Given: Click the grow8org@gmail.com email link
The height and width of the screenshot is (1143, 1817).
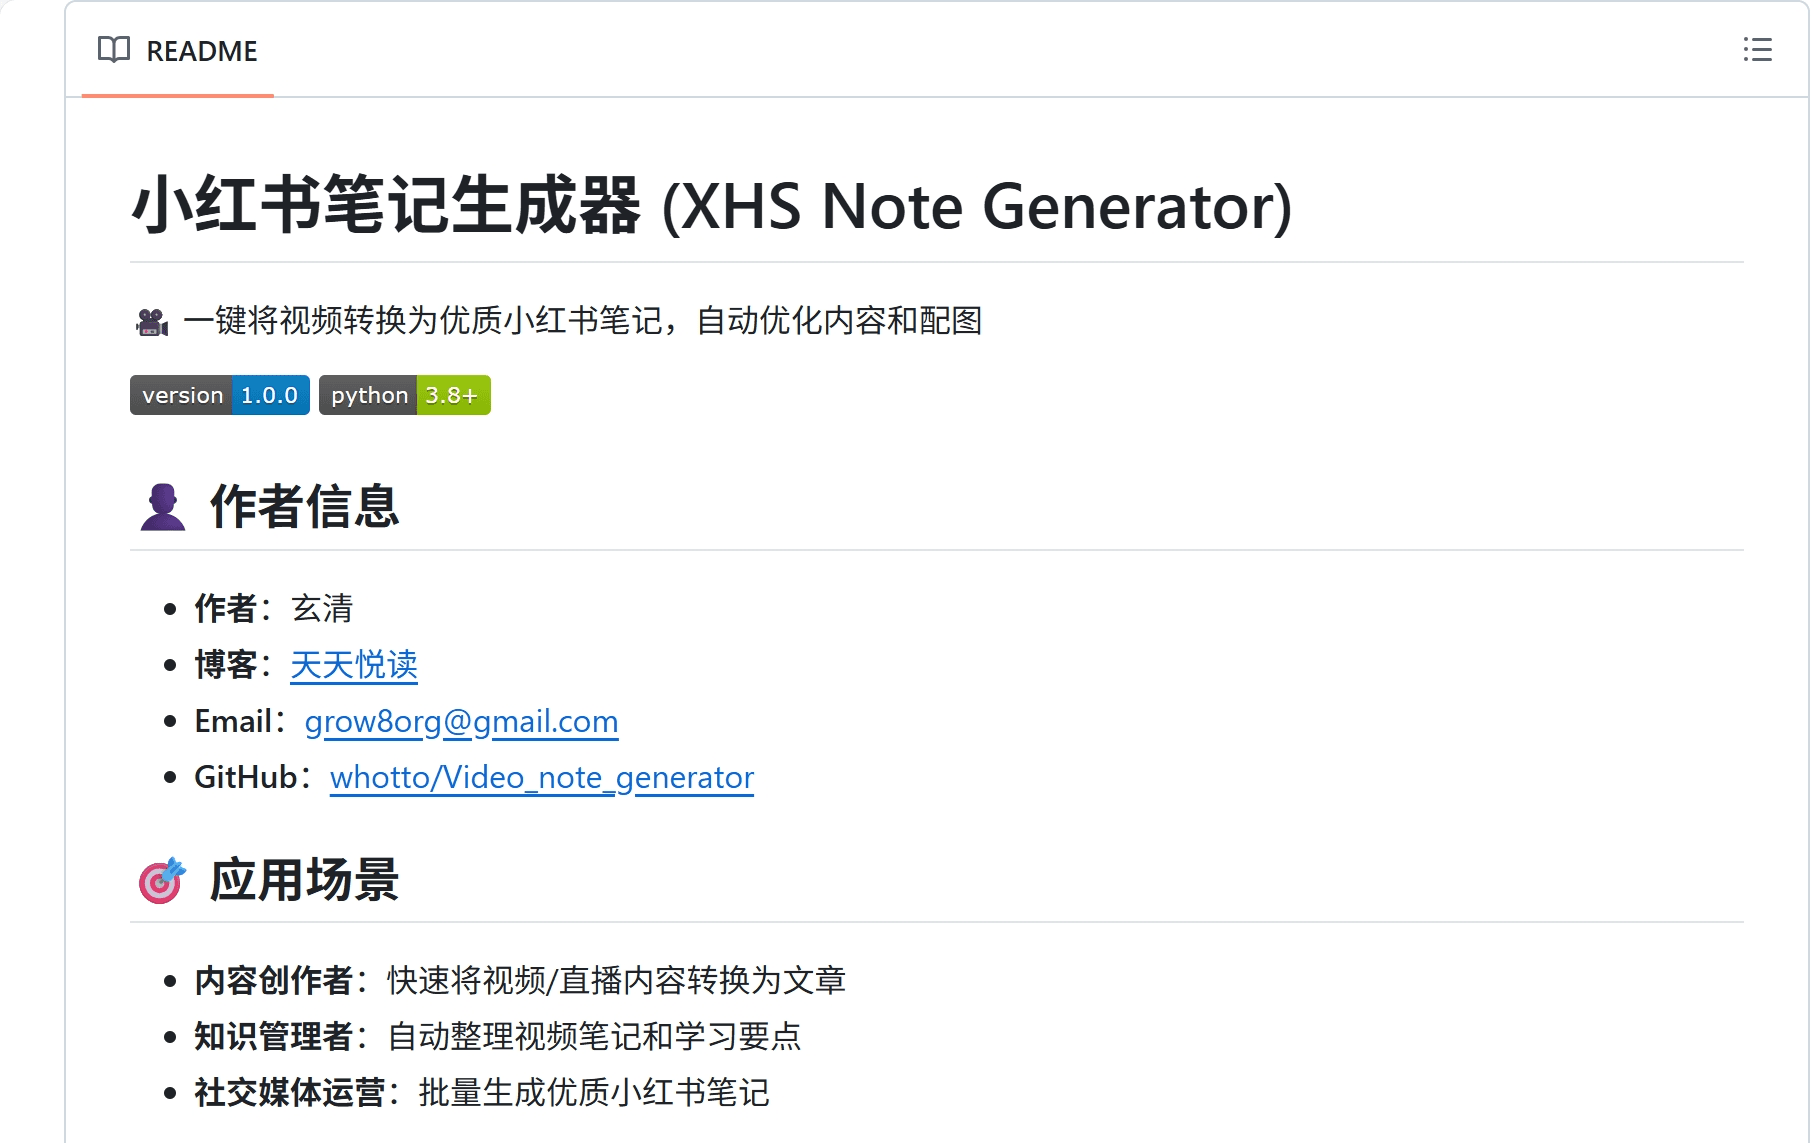Looking at the screenshot, I should [x=461, y=722].
